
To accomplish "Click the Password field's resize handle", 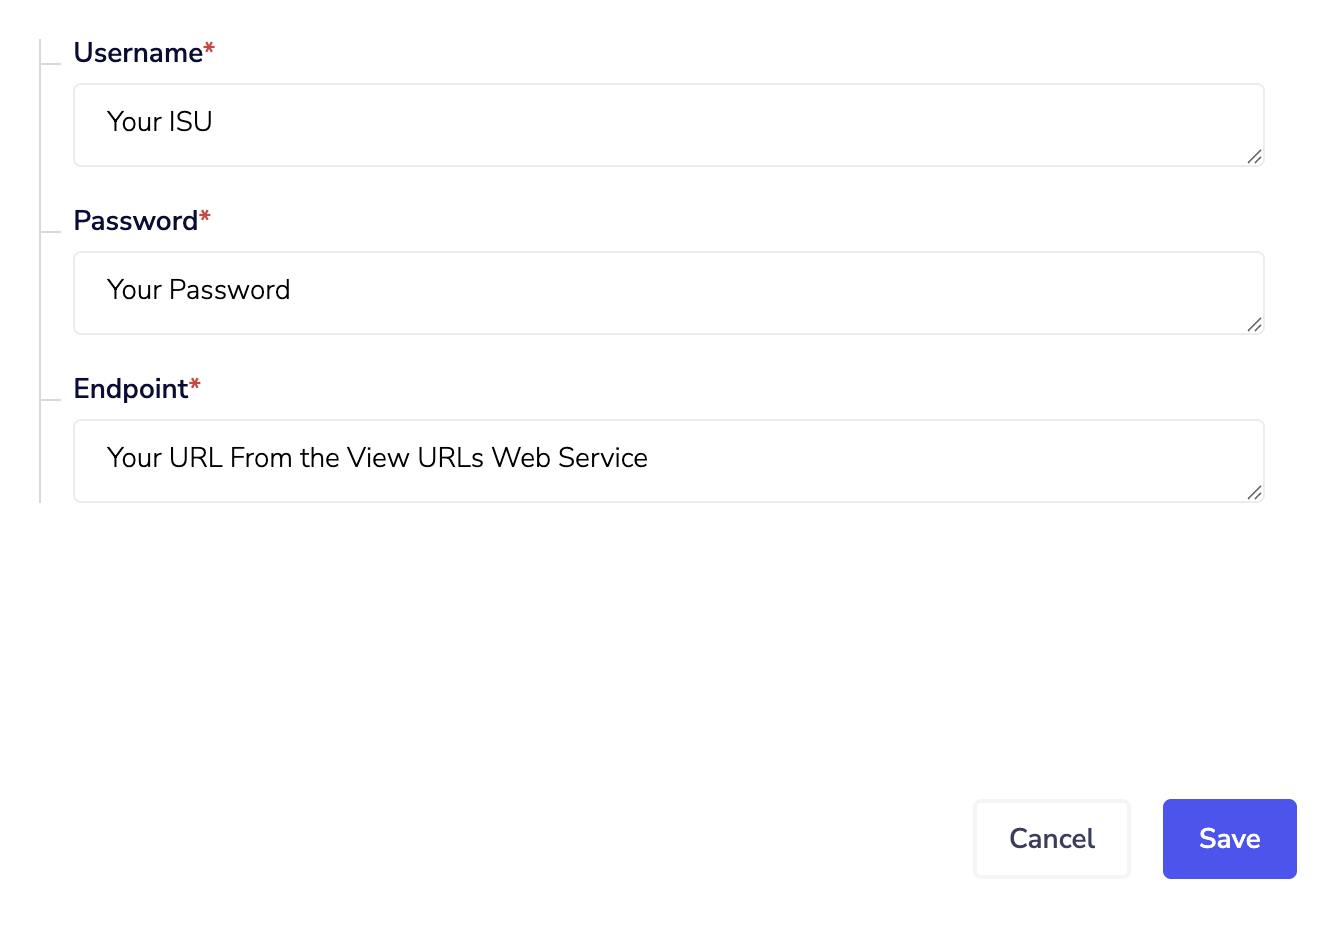I will (1254, 324).
